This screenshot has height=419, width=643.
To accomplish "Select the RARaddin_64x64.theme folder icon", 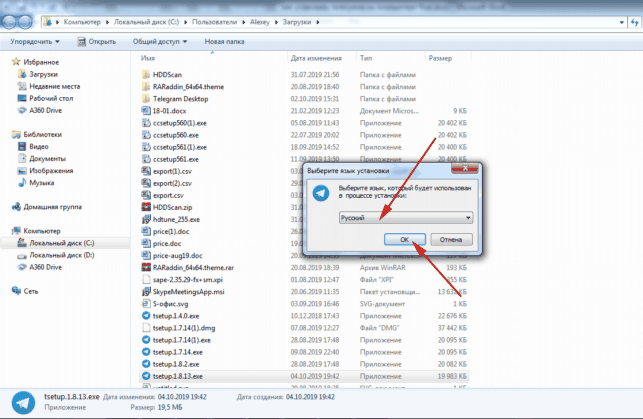I will 146,87.
